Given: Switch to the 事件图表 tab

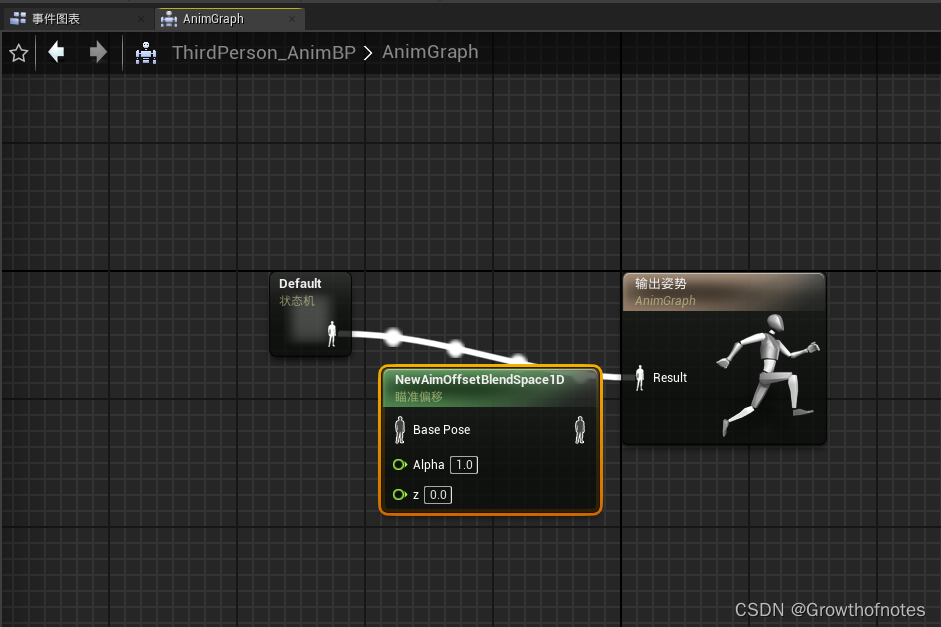Looking at the screenshot, I should pos(60,18).
